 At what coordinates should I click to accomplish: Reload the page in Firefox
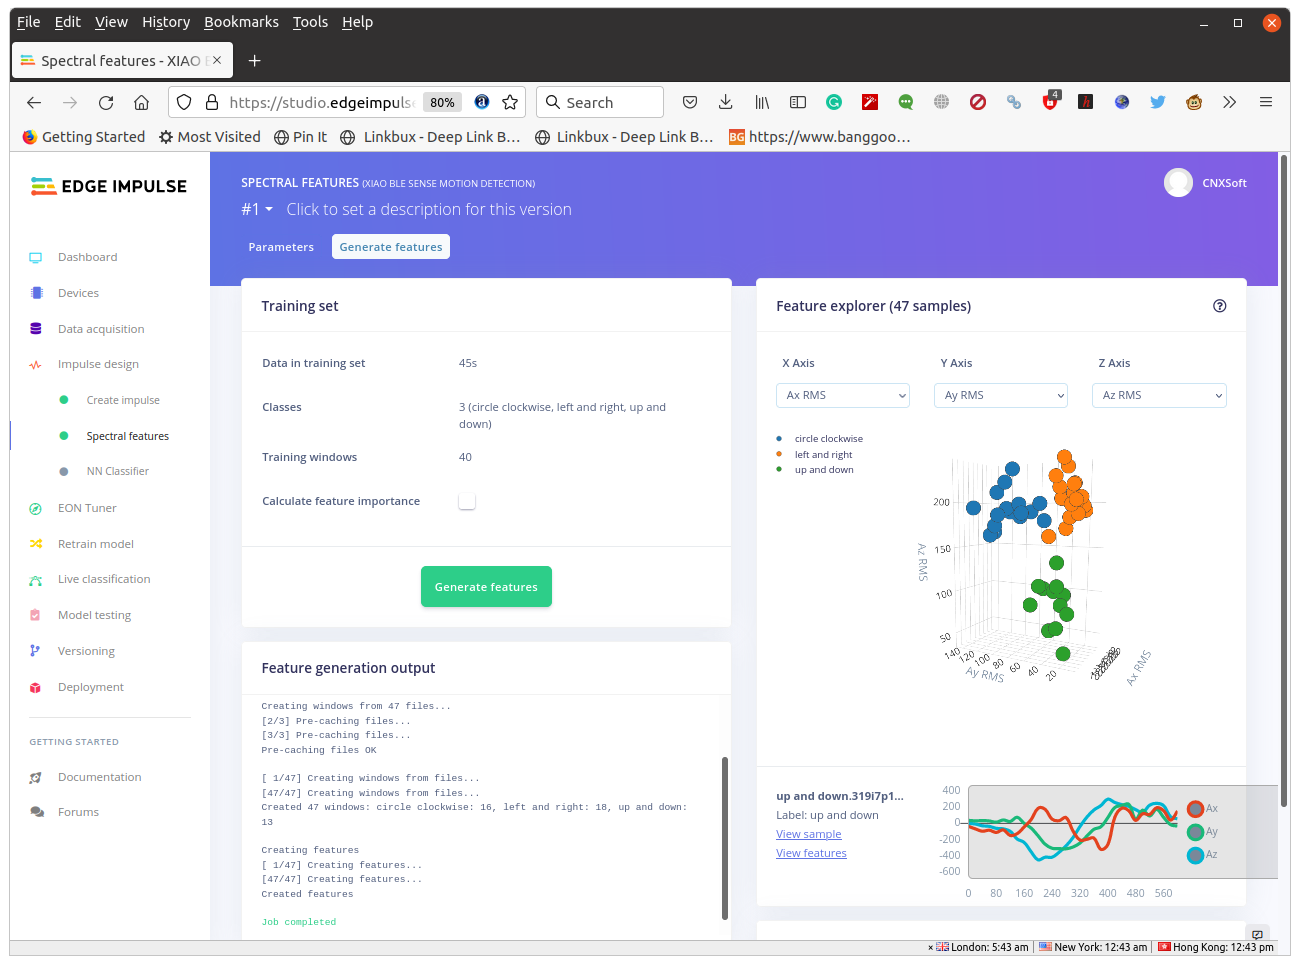(x=106, y=102)
